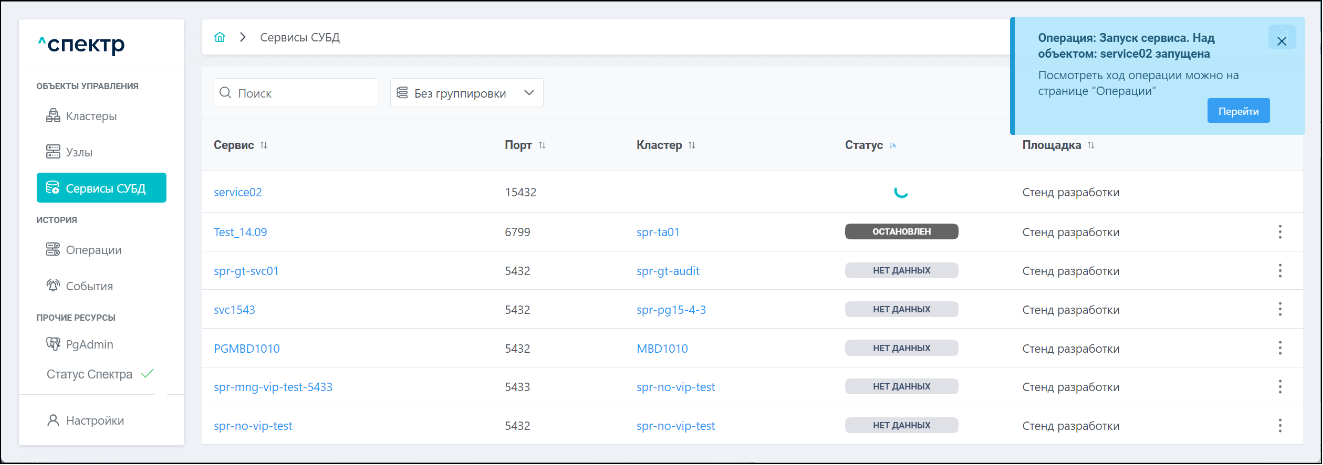Open kebab menu for PGMBD1010 row

pos(1279,348)
